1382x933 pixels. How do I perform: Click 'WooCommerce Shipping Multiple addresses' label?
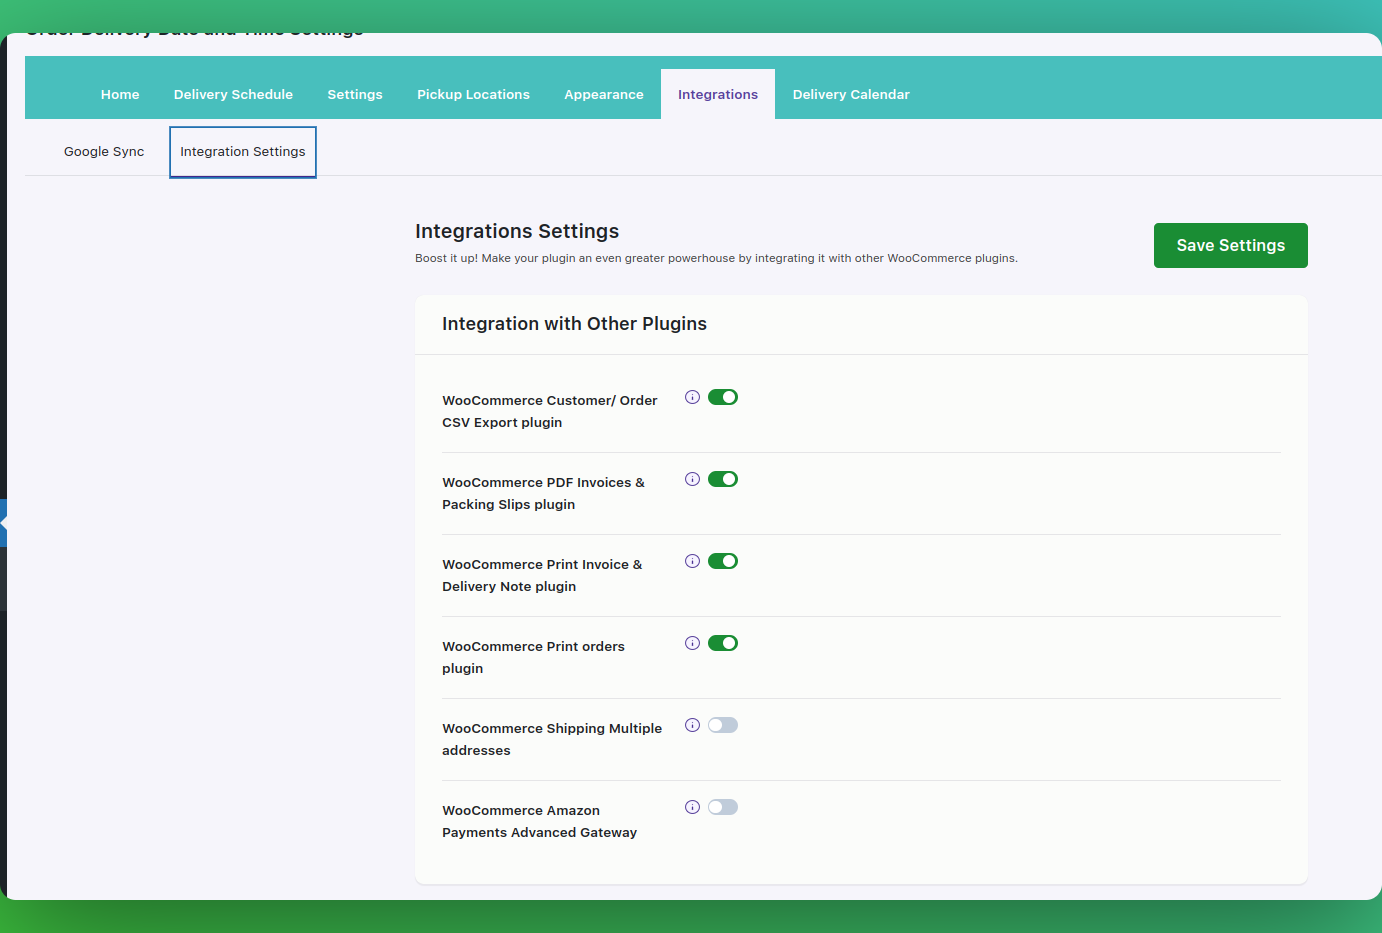coord(552,739)
